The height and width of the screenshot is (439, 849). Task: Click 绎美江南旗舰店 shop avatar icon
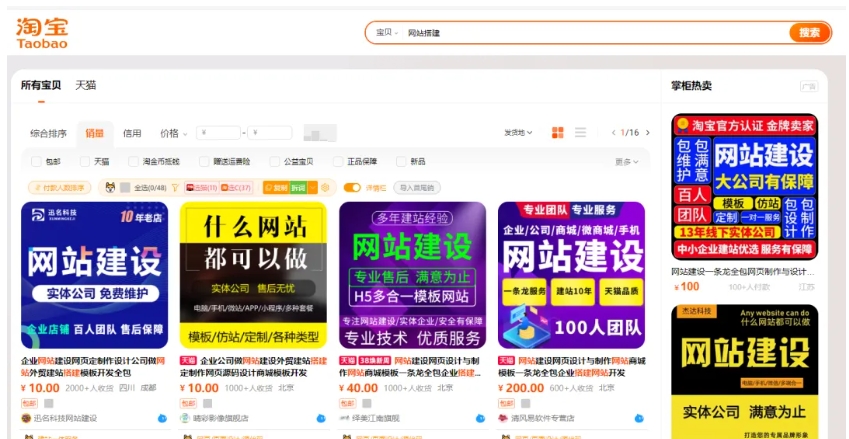coord(344,418)
